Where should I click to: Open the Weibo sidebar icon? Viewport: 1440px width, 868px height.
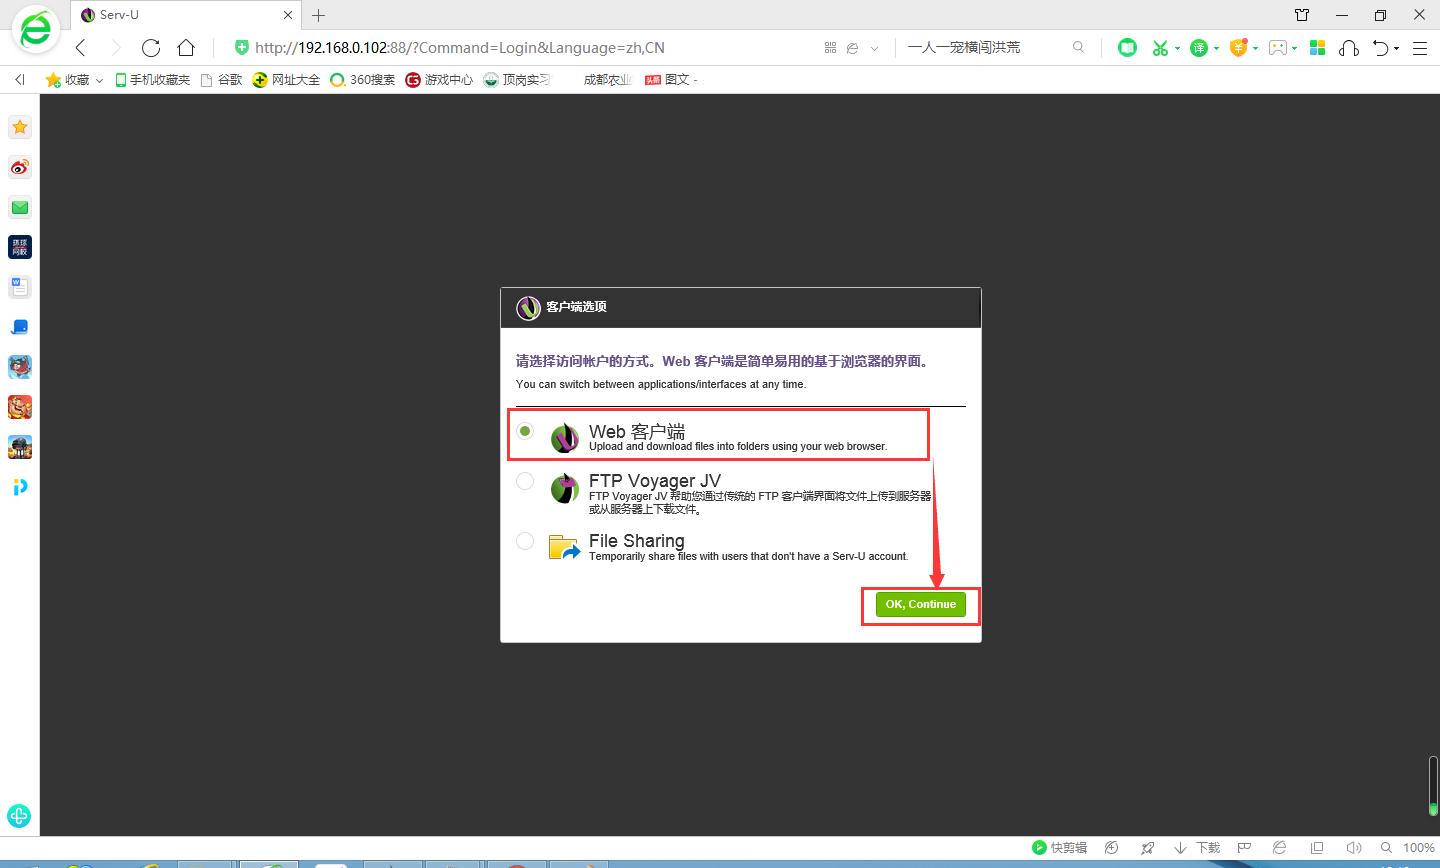coord(20,167)
